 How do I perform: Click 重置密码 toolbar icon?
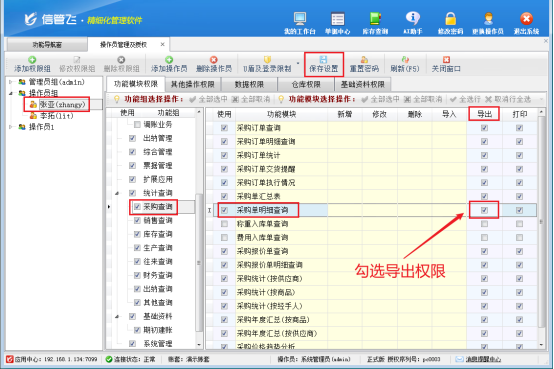pyautogui.click(x=364, y=64)
